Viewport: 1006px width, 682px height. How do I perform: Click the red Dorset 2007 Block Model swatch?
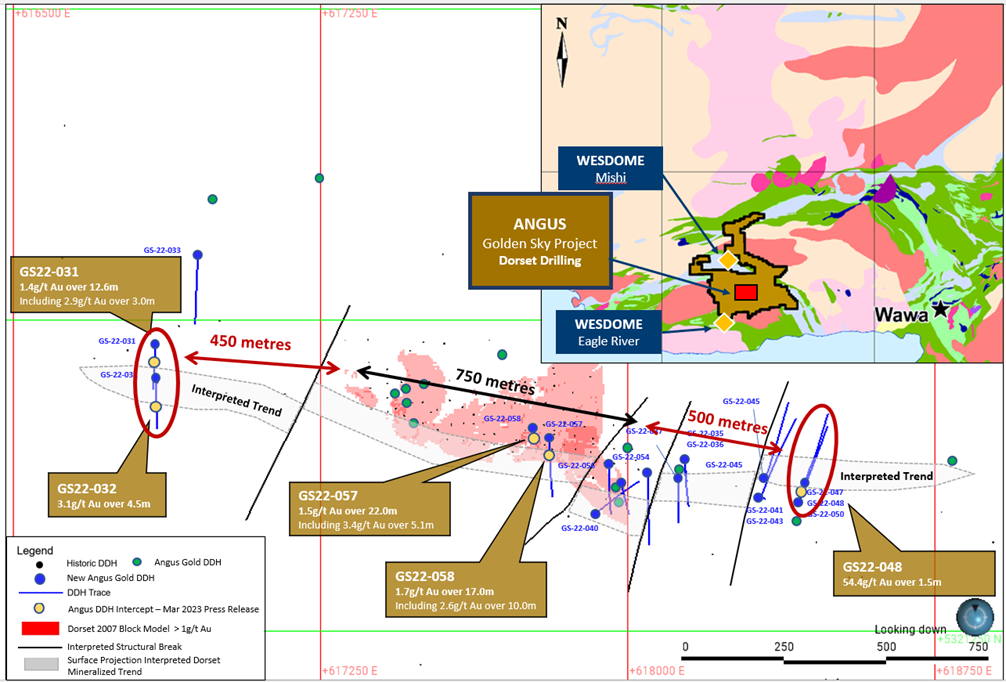coord(40,630)
